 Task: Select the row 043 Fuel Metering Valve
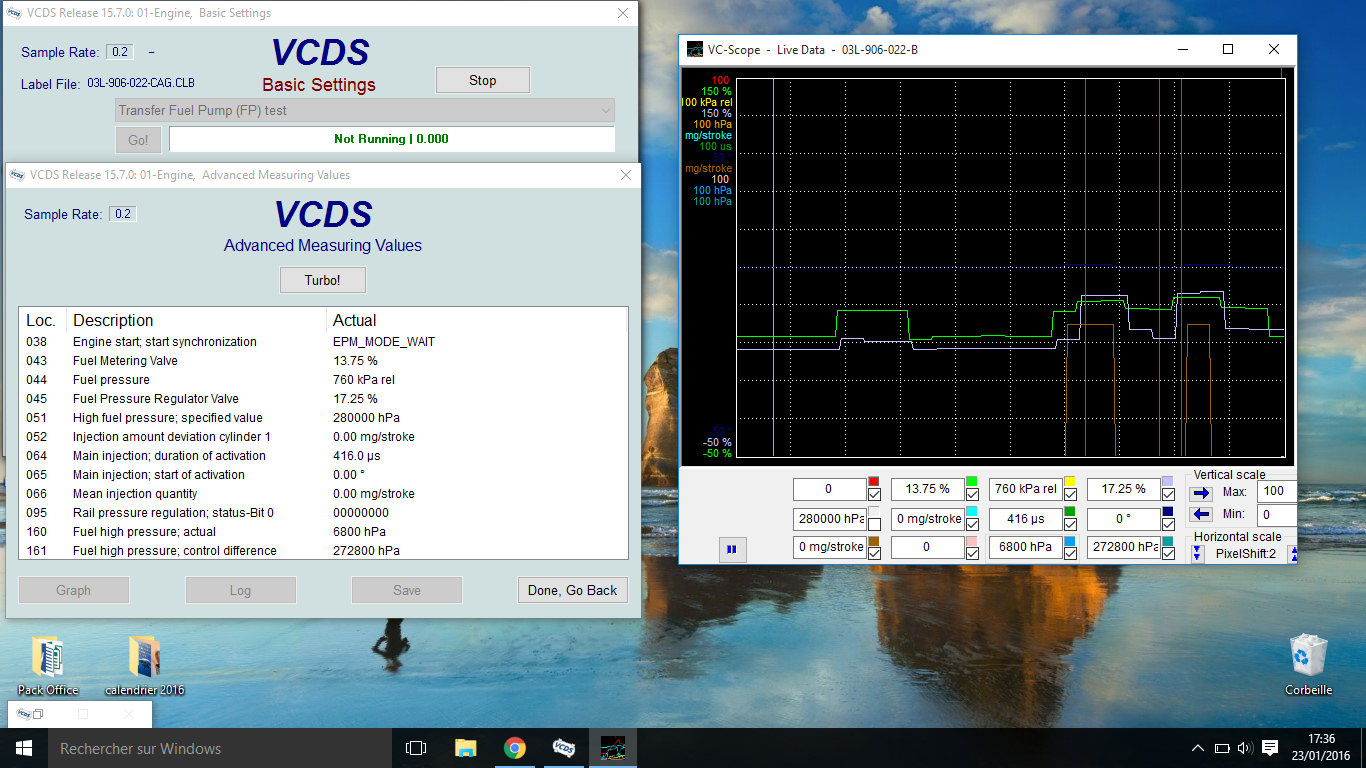pyautogui.click(x=323, y=361)
